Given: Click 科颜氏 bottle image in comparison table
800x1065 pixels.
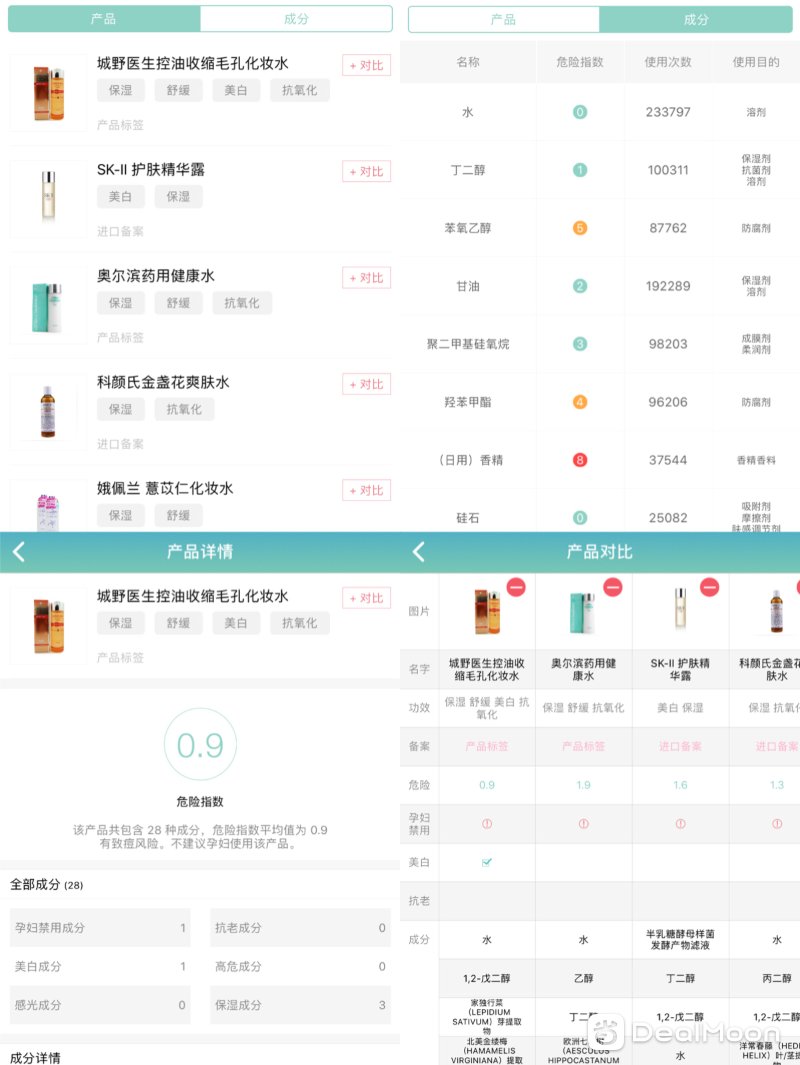Looking at the screenshot, I should tap(777, 611).
